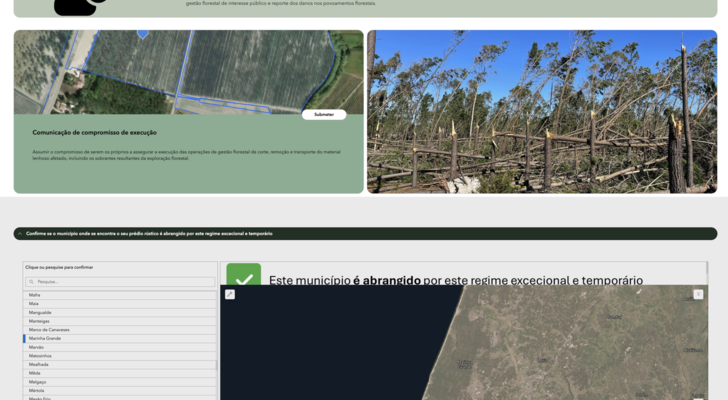Click the Submeter button

[324, 114]
